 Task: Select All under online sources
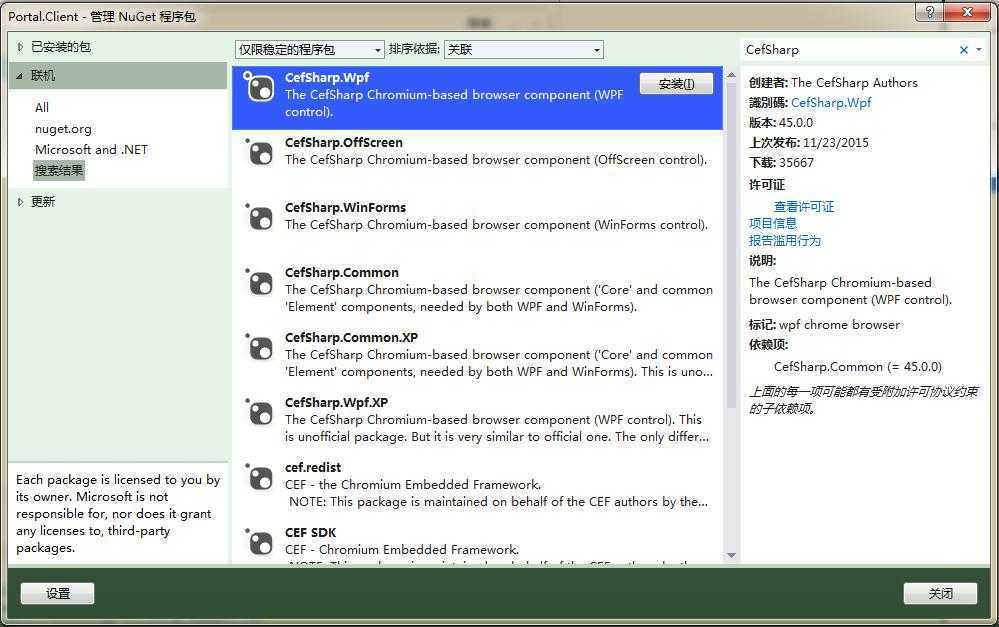42,107
